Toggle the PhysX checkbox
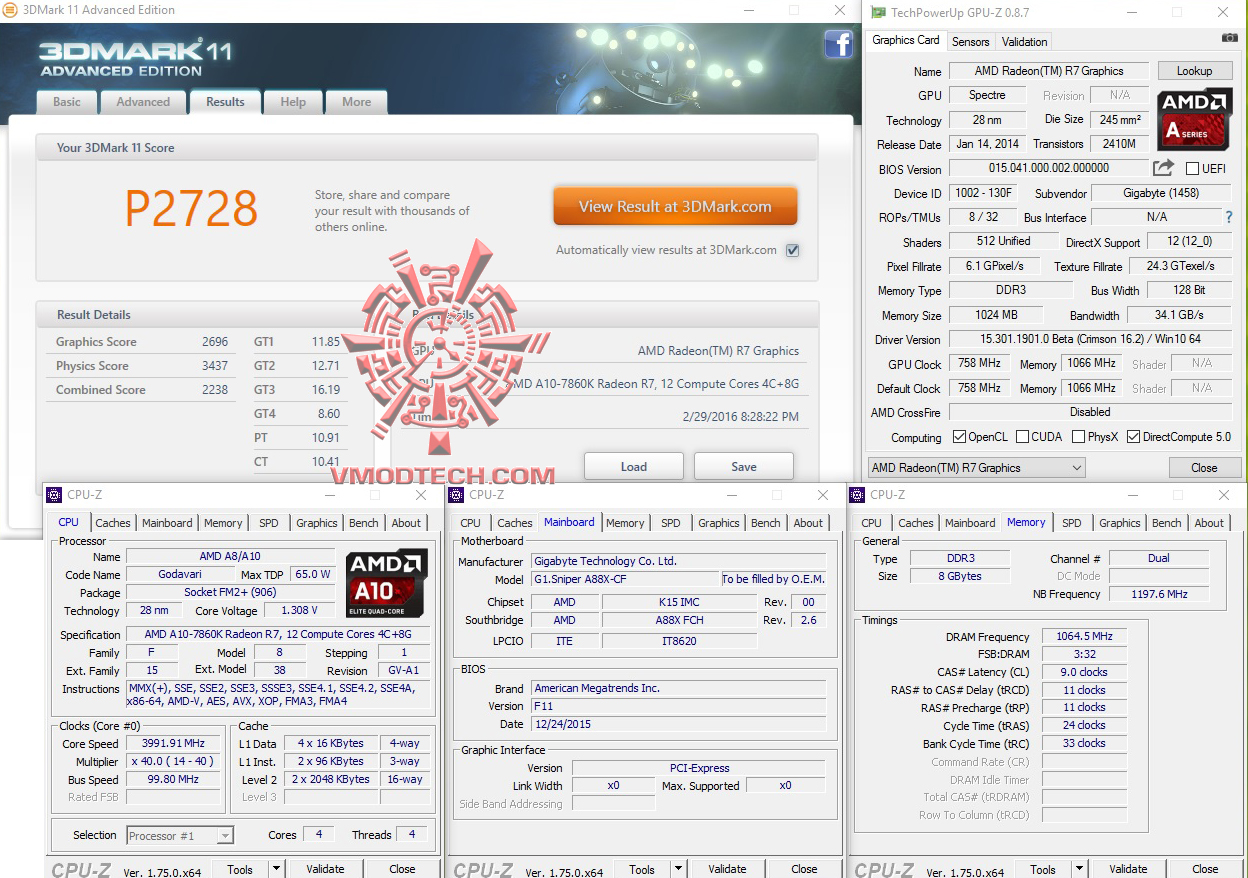Image resolution: width=1248 pixels, height=878 pixels. (x=1078, y=437)
